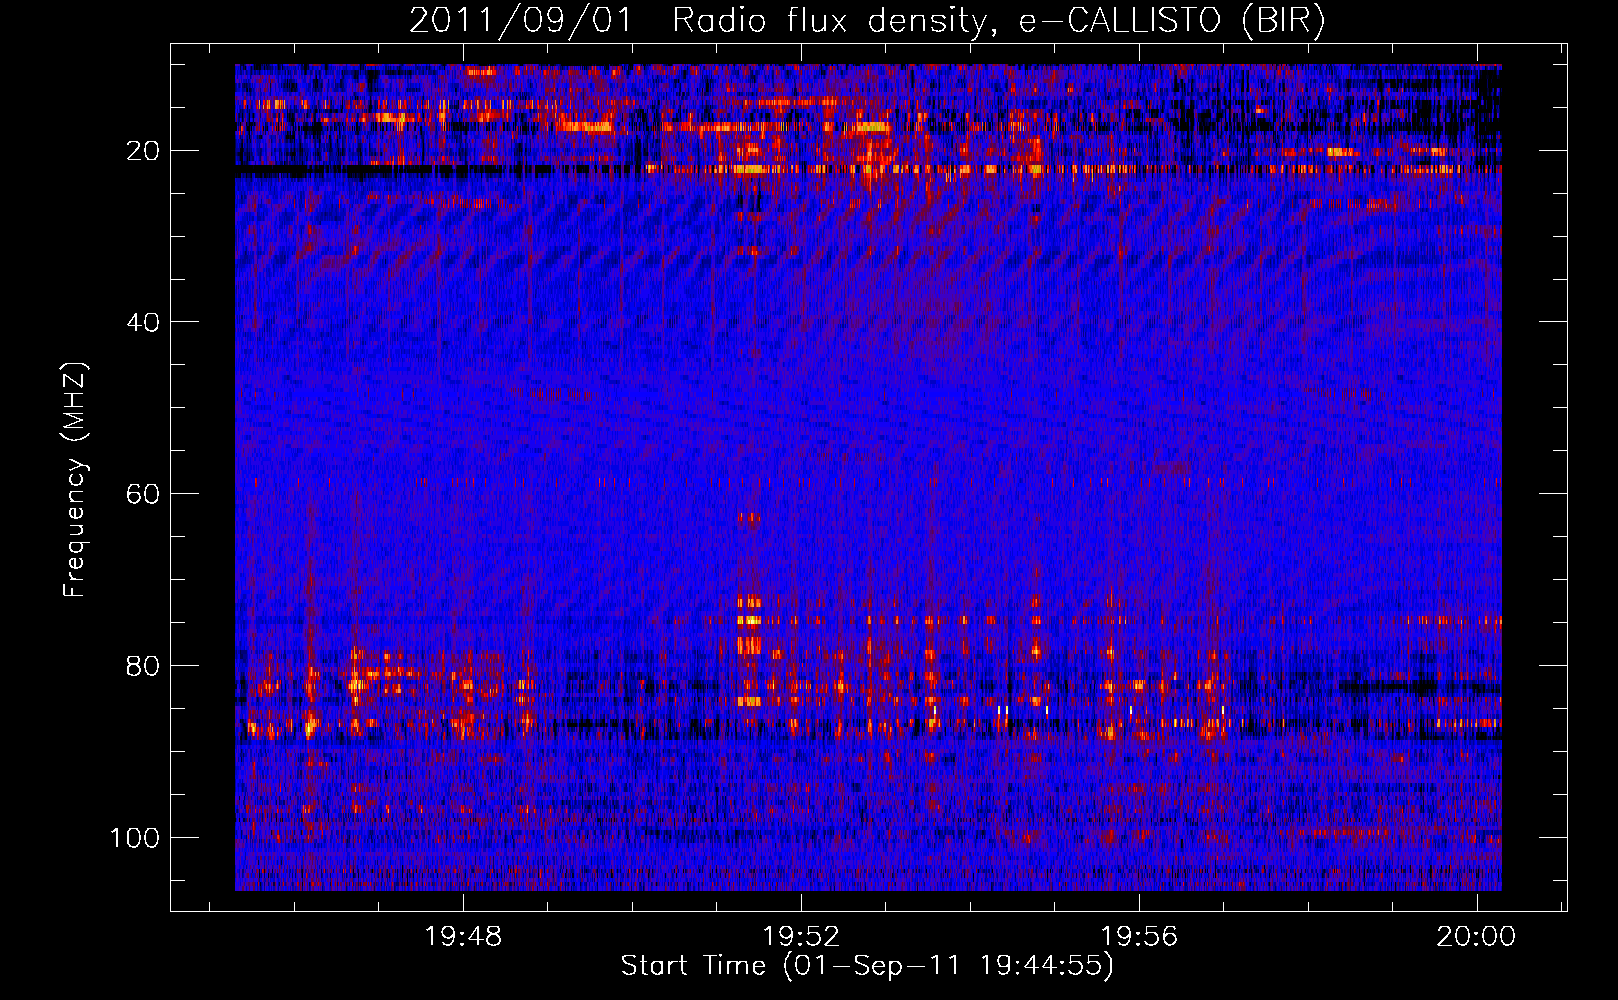Click the '40' frequency tick label

click(144, 322)
